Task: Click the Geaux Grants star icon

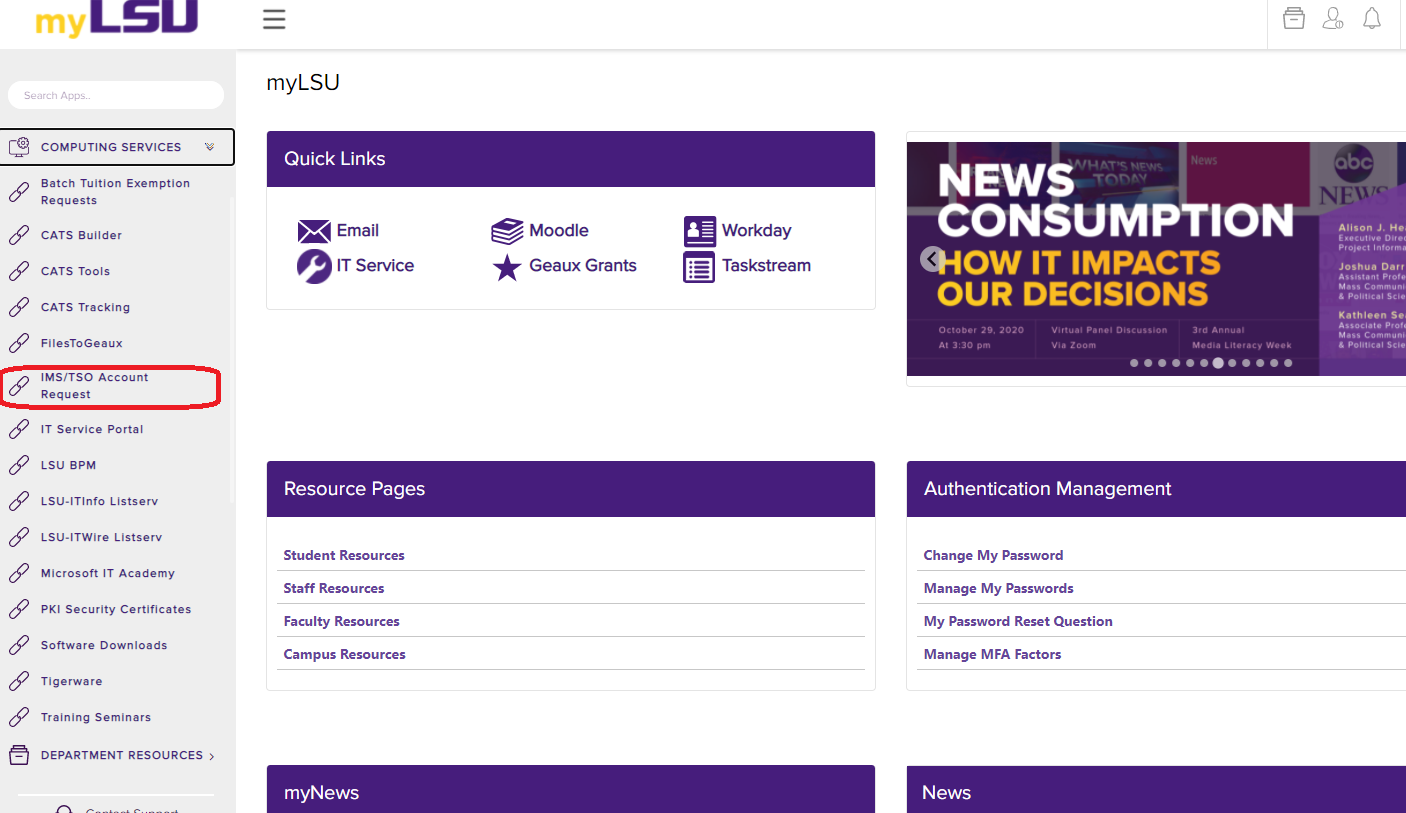Action: coord(507,268)
